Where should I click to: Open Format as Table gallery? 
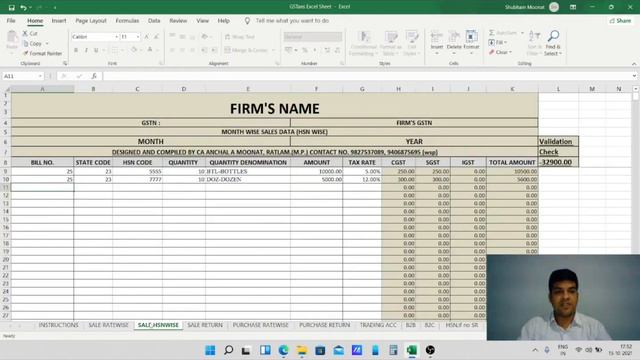pos(391,43)
